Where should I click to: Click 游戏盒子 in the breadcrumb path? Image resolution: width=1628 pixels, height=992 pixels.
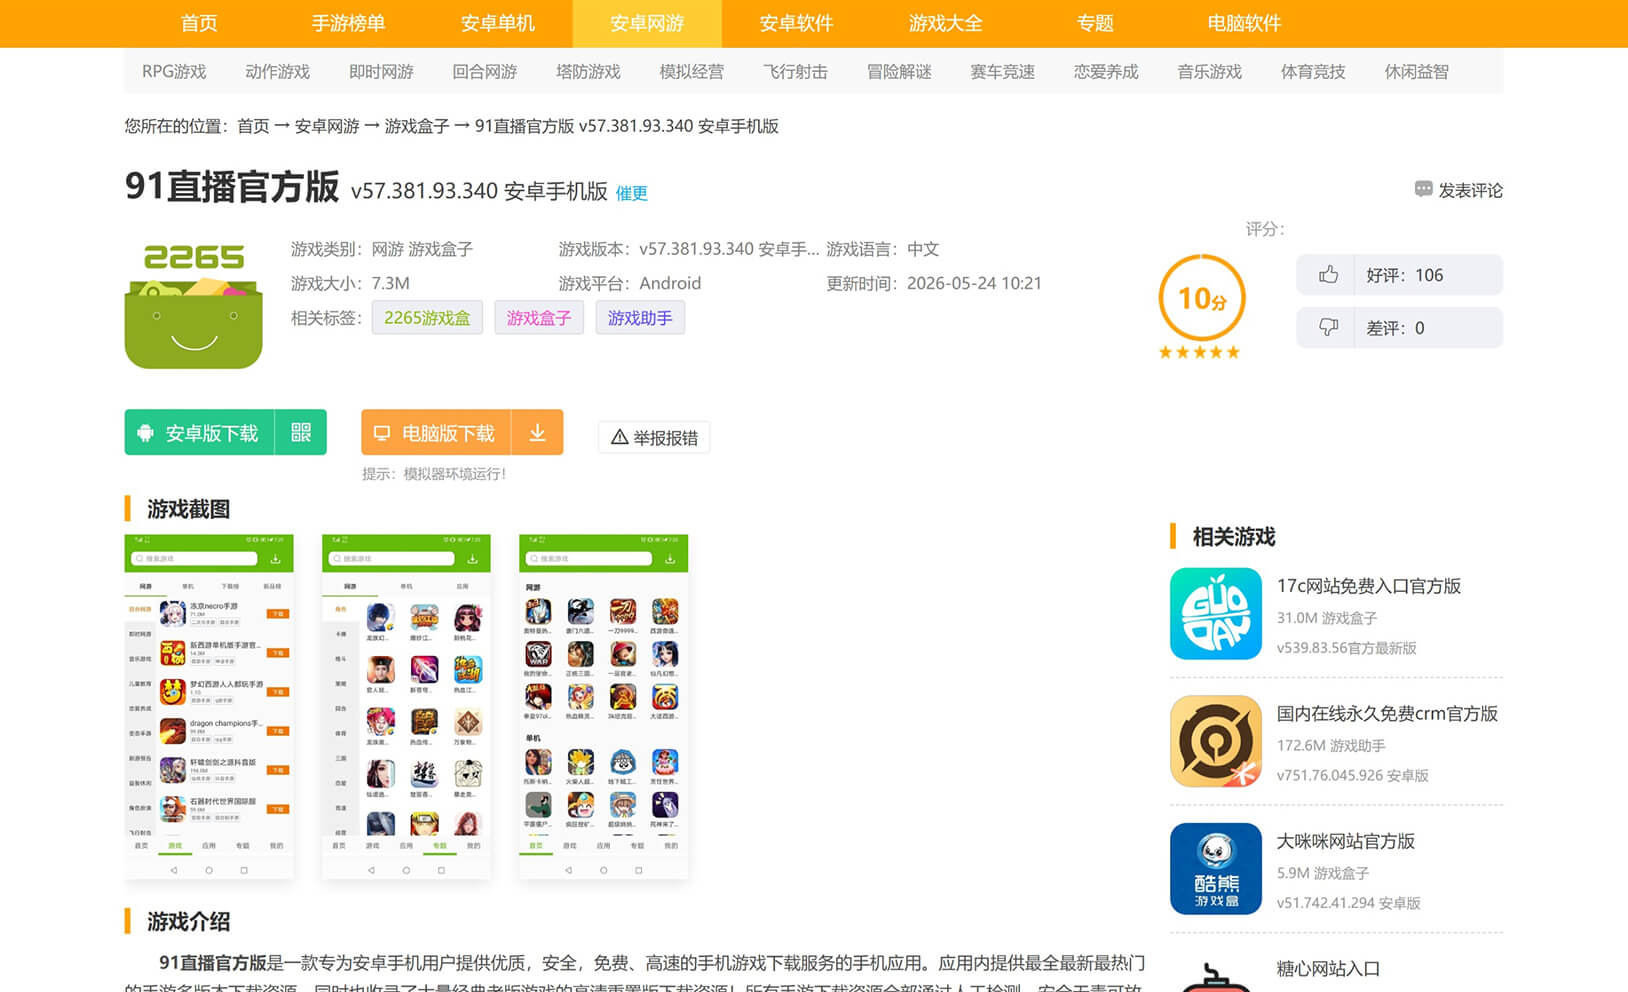pos(417,126)
